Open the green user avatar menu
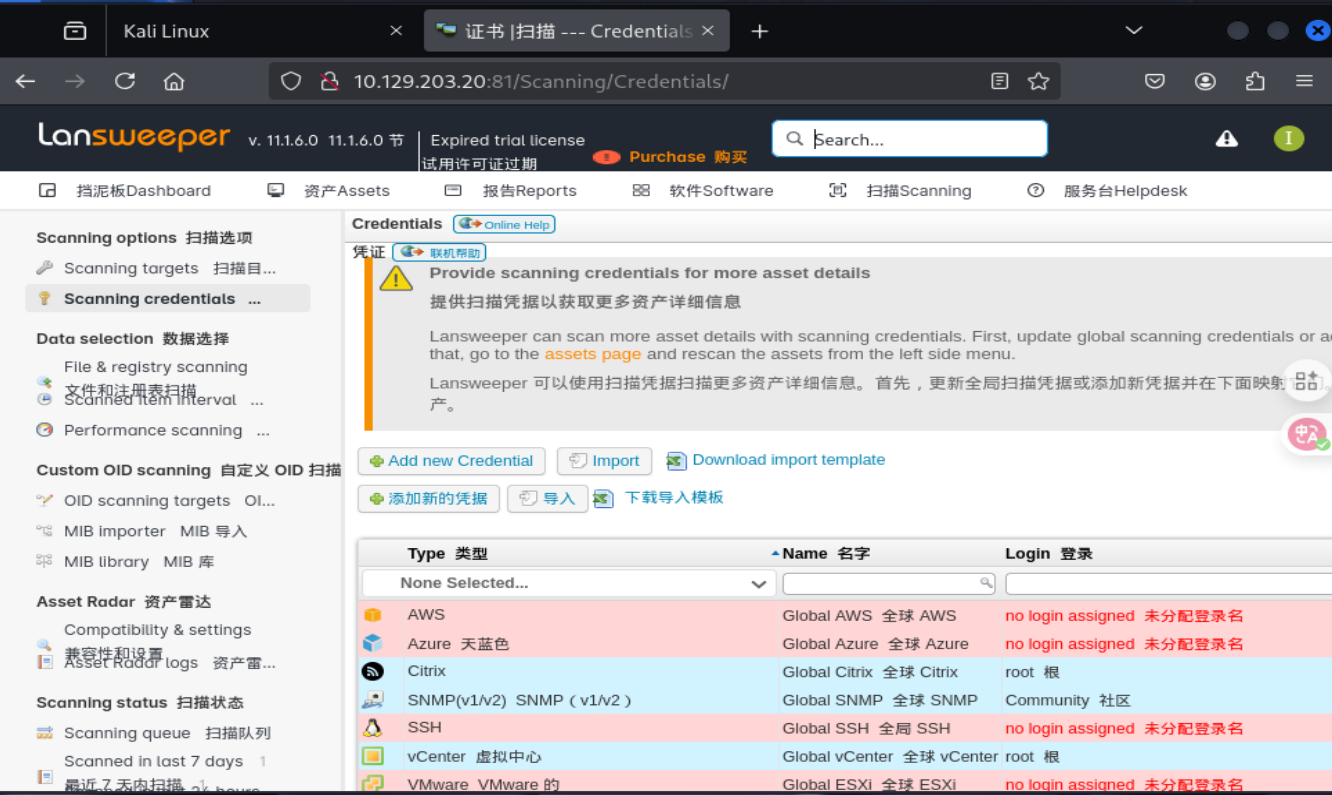Viewport: 1332px width, 795px height. coord(1289,138)
